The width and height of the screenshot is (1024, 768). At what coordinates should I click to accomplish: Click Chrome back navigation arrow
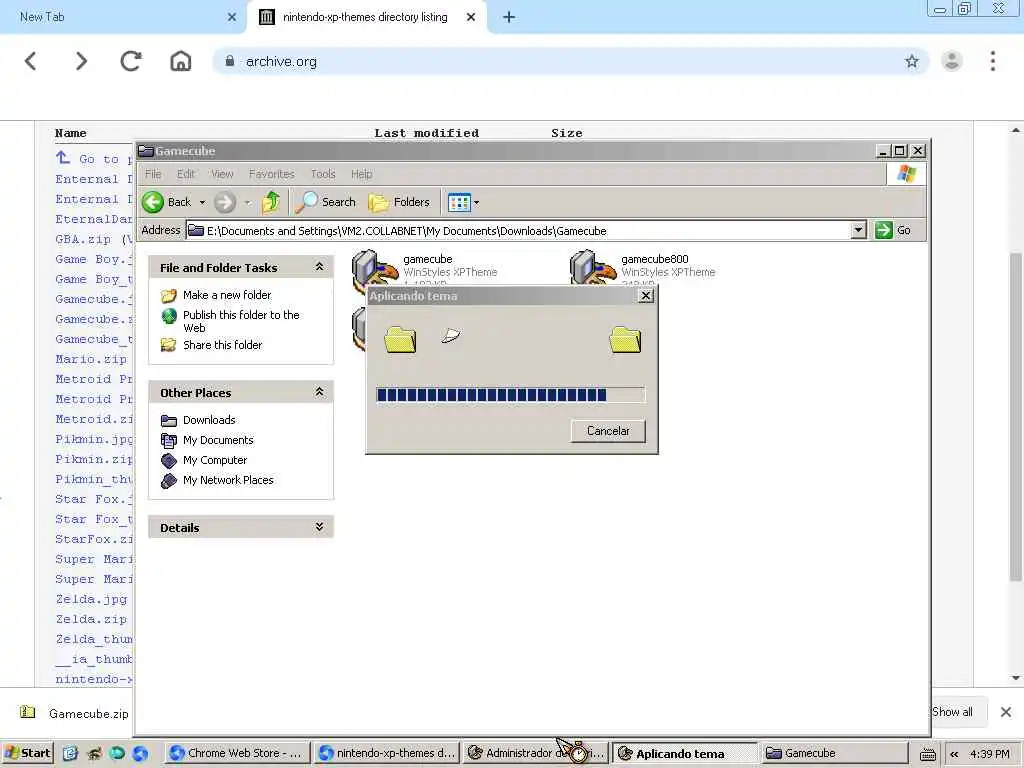pyautogui.click(x=31, y=61)
